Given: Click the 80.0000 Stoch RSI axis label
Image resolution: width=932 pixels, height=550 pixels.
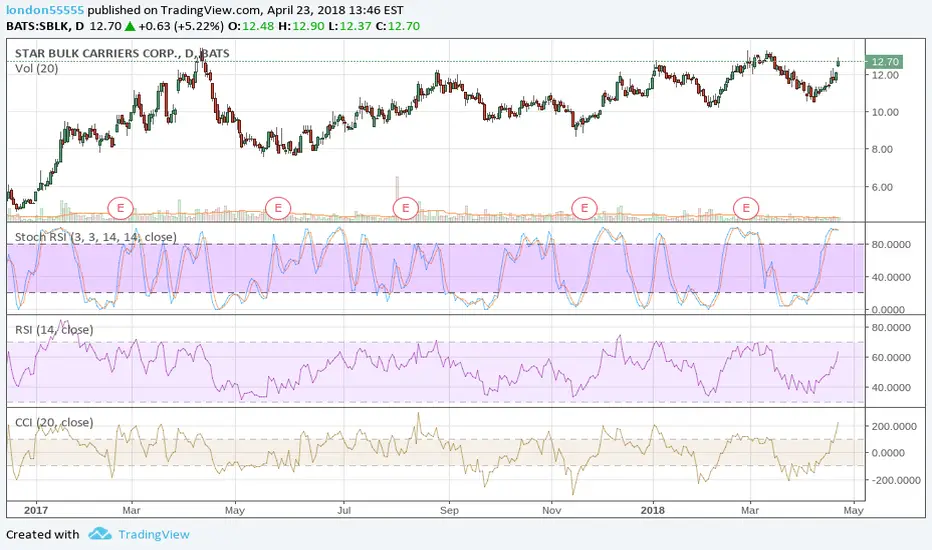Looking at the screenshot, I should [891, 244].
